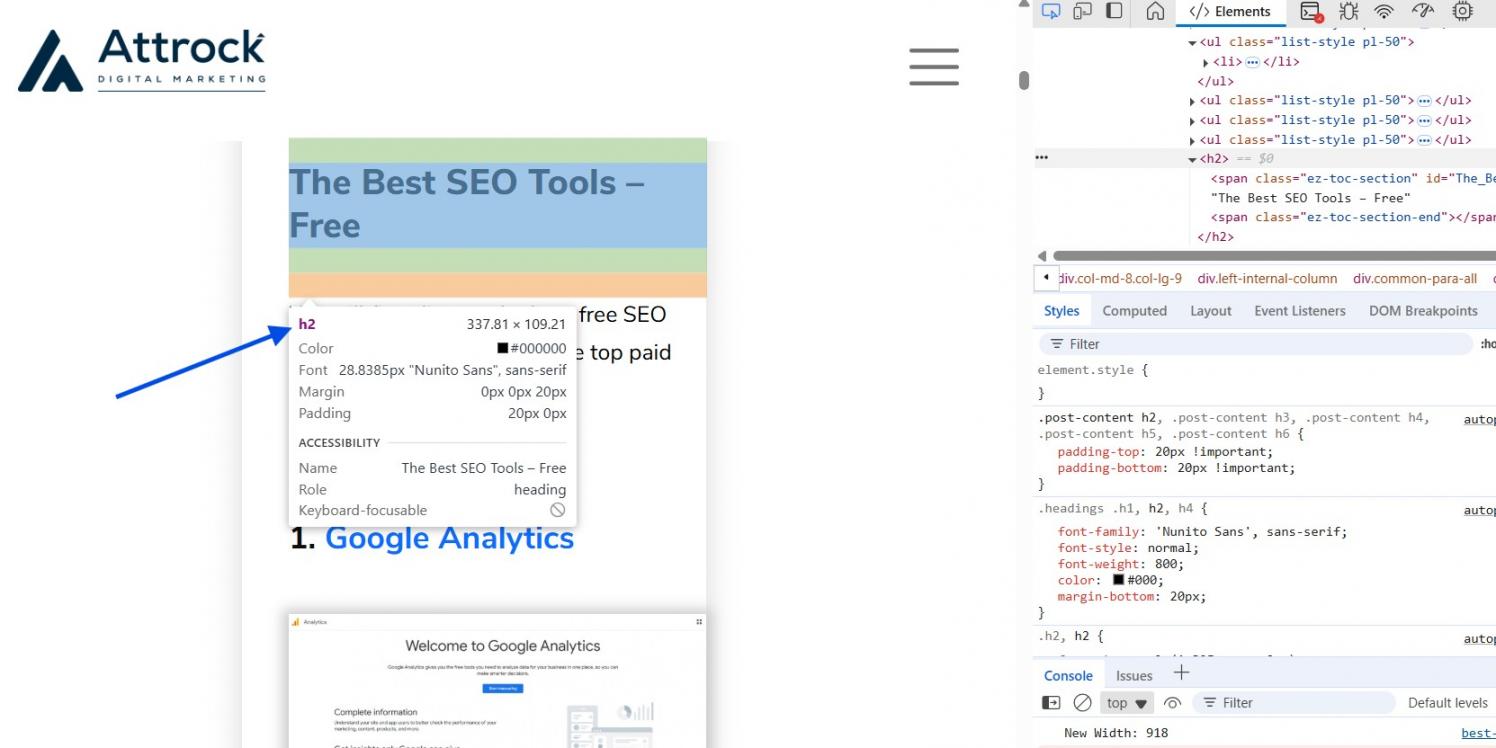This screenshot has height=748, width=1496.
Task: Toggle the console sidebar icon
Action: click(1051, 703)
